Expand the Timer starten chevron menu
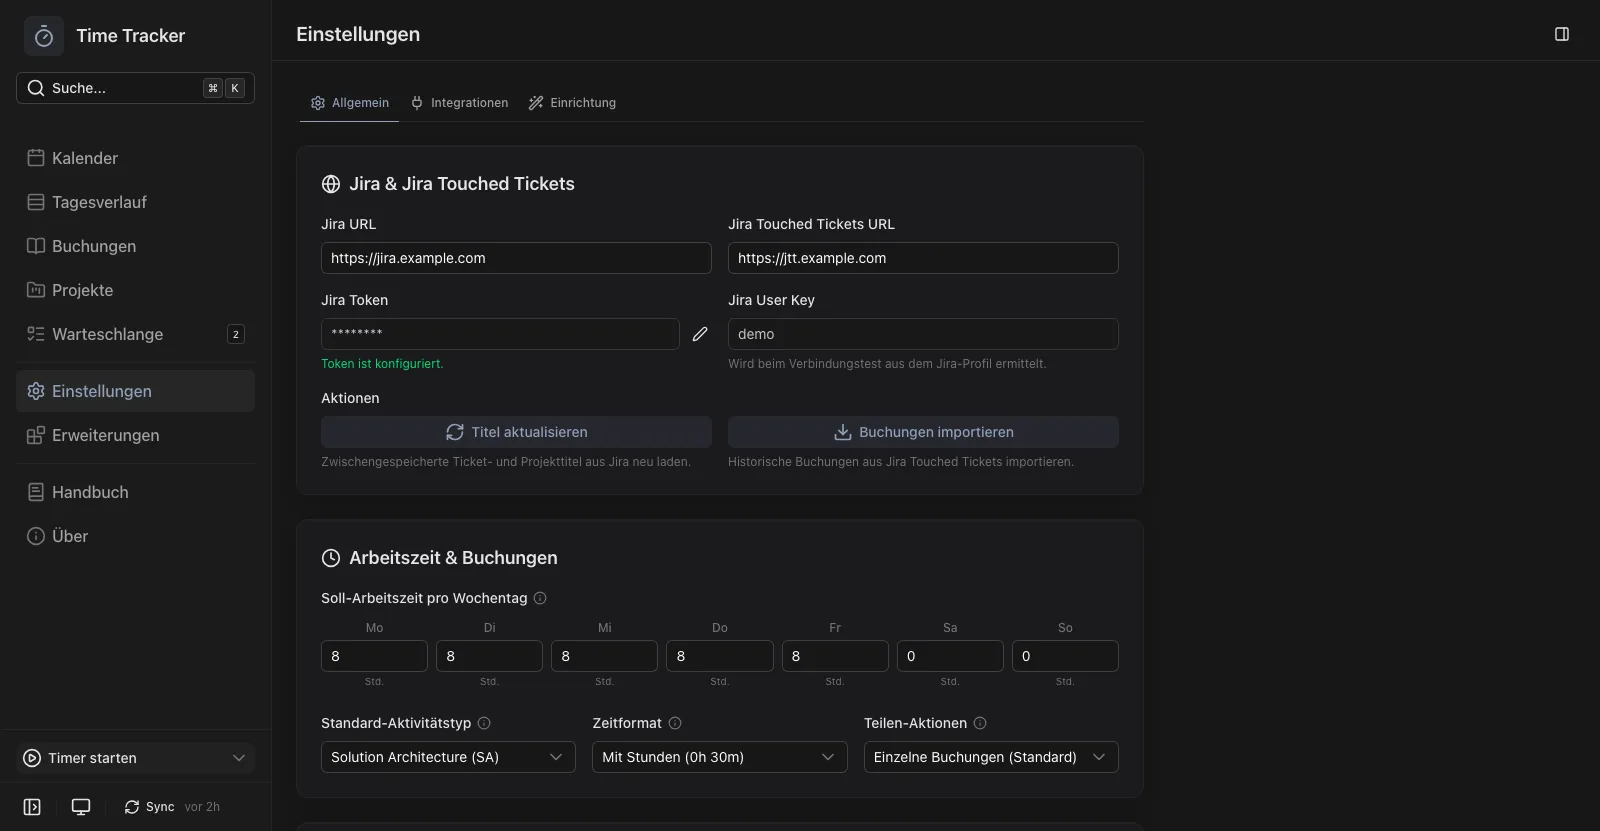The width and height of the screenshot is (1600, 831). tap(239, 758)
